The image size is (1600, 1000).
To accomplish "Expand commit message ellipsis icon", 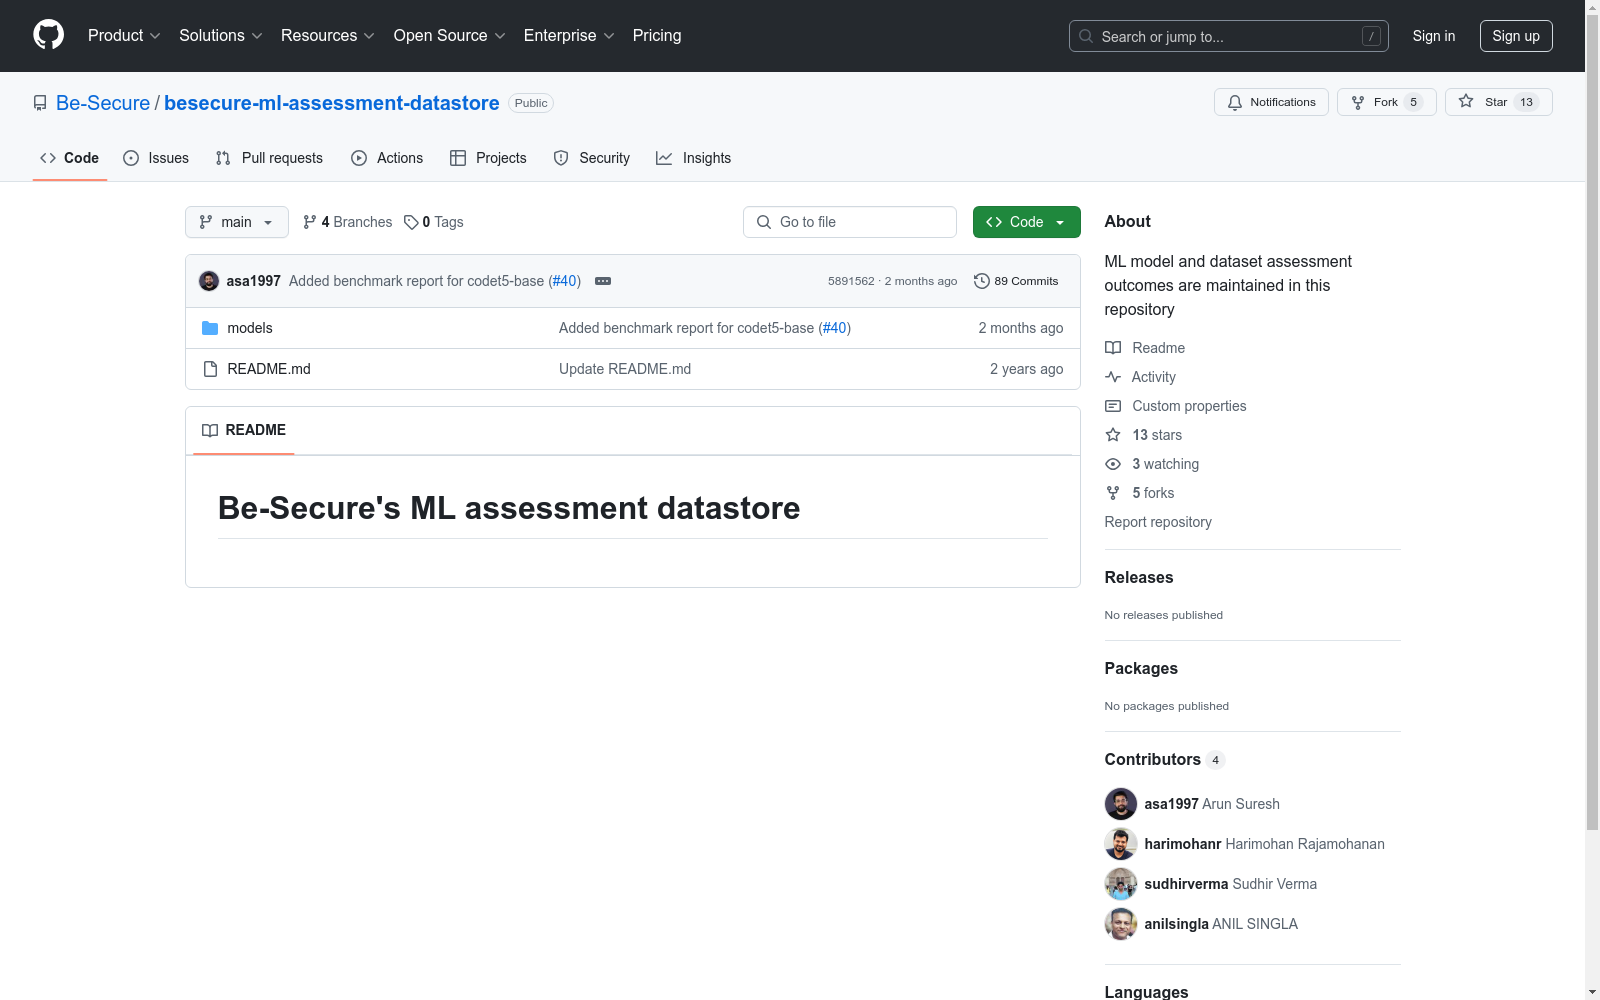I will 603,281.
